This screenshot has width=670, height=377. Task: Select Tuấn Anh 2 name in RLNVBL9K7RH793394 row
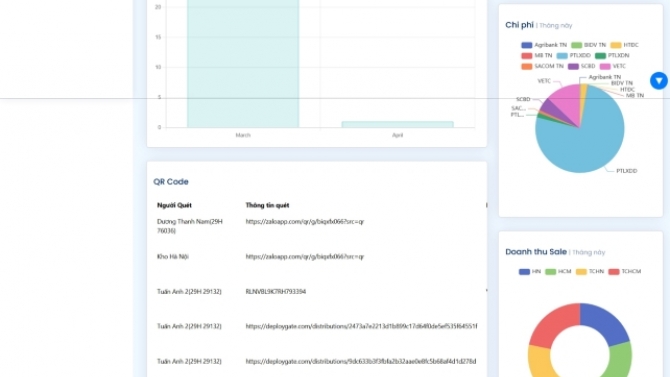tap(189, 292)
